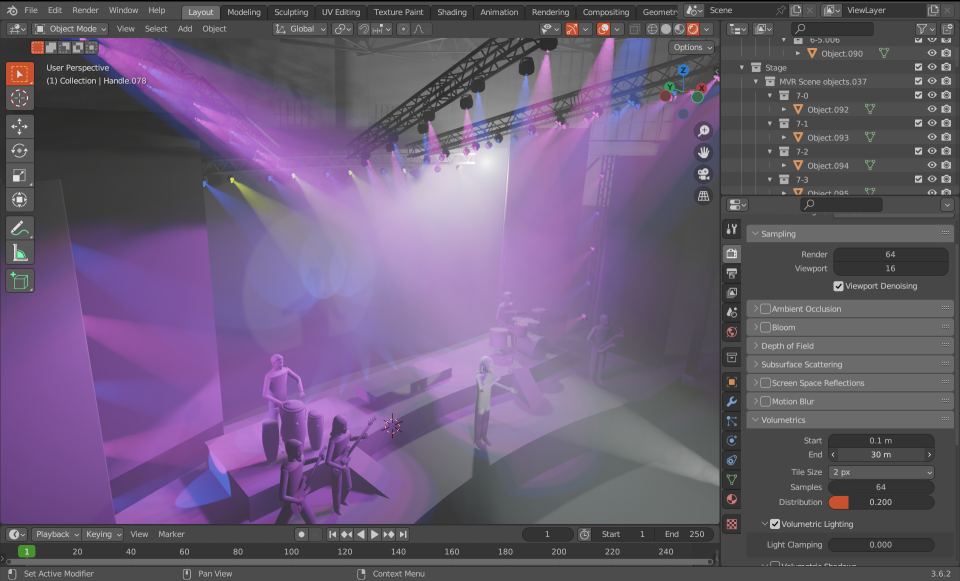Screen dimensions: 960x581
Task: Choose the Annotate tool
Action: pyautogui.click(x=20, y=228)
